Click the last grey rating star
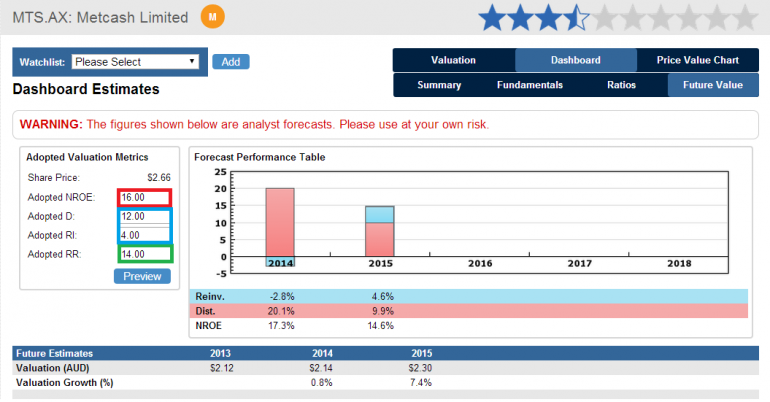This screenshot has height=402, width=770. tap(745, 17)
